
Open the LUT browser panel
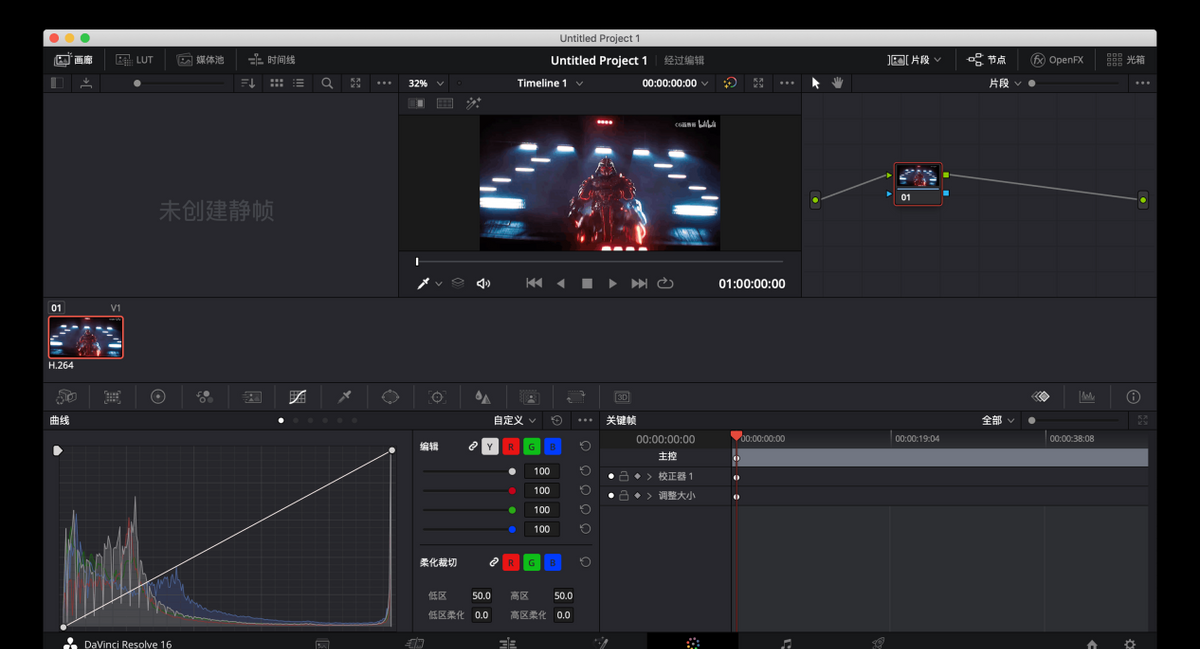[x=134, y=60]
